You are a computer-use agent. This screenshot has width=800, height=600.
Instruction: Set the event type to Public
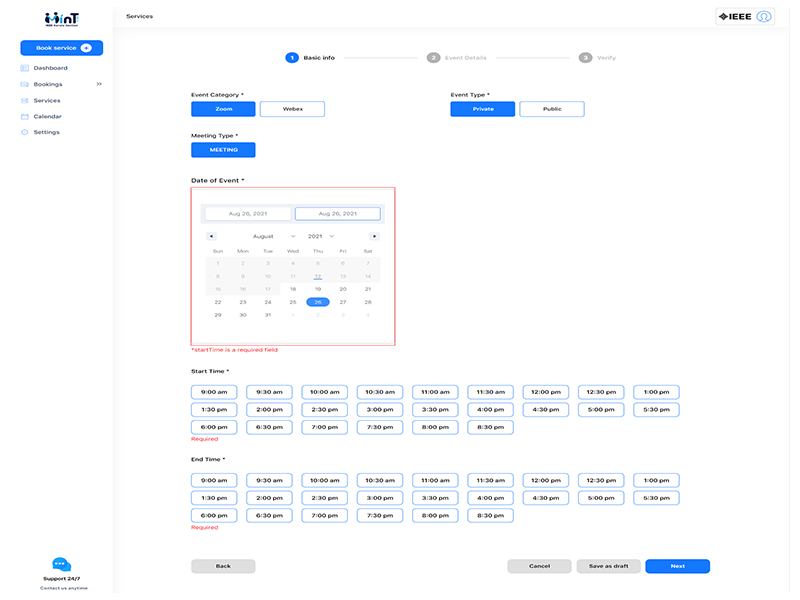[x=551, y=109]
